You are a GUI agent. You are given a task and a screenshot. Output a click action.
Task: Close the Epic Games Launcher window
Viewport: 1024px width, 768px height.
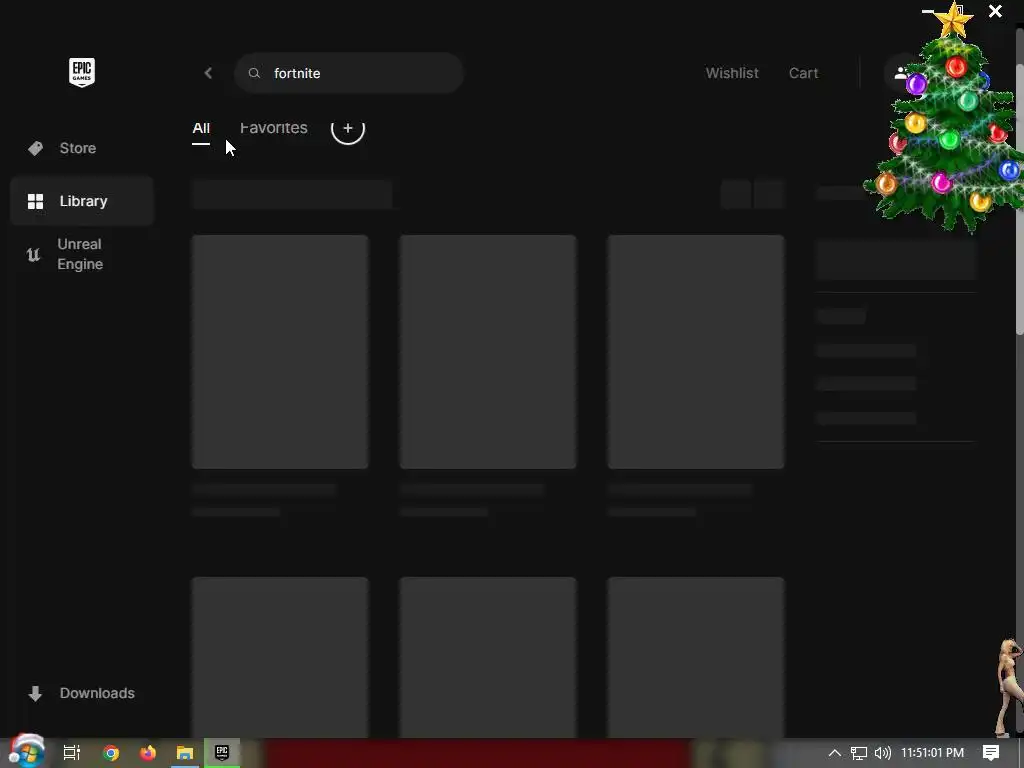pos(995,11)
